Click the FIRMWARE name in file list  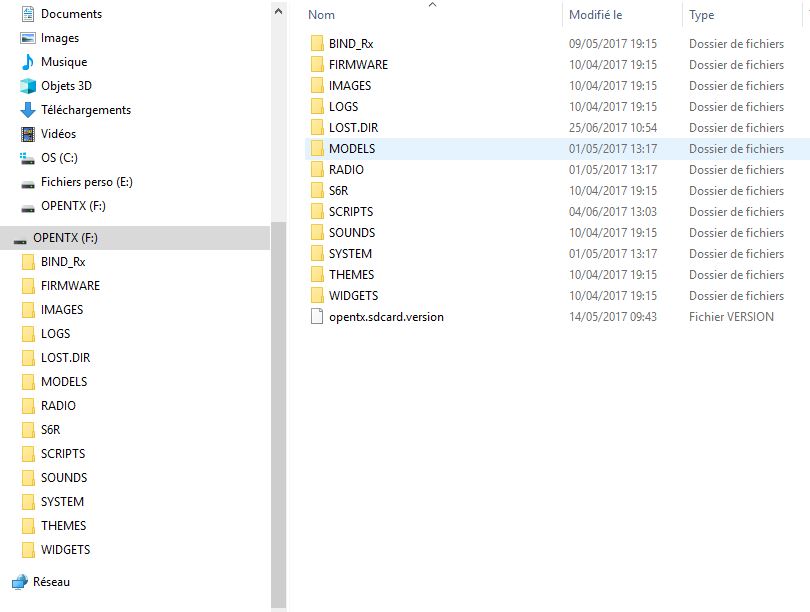point(358,65)
